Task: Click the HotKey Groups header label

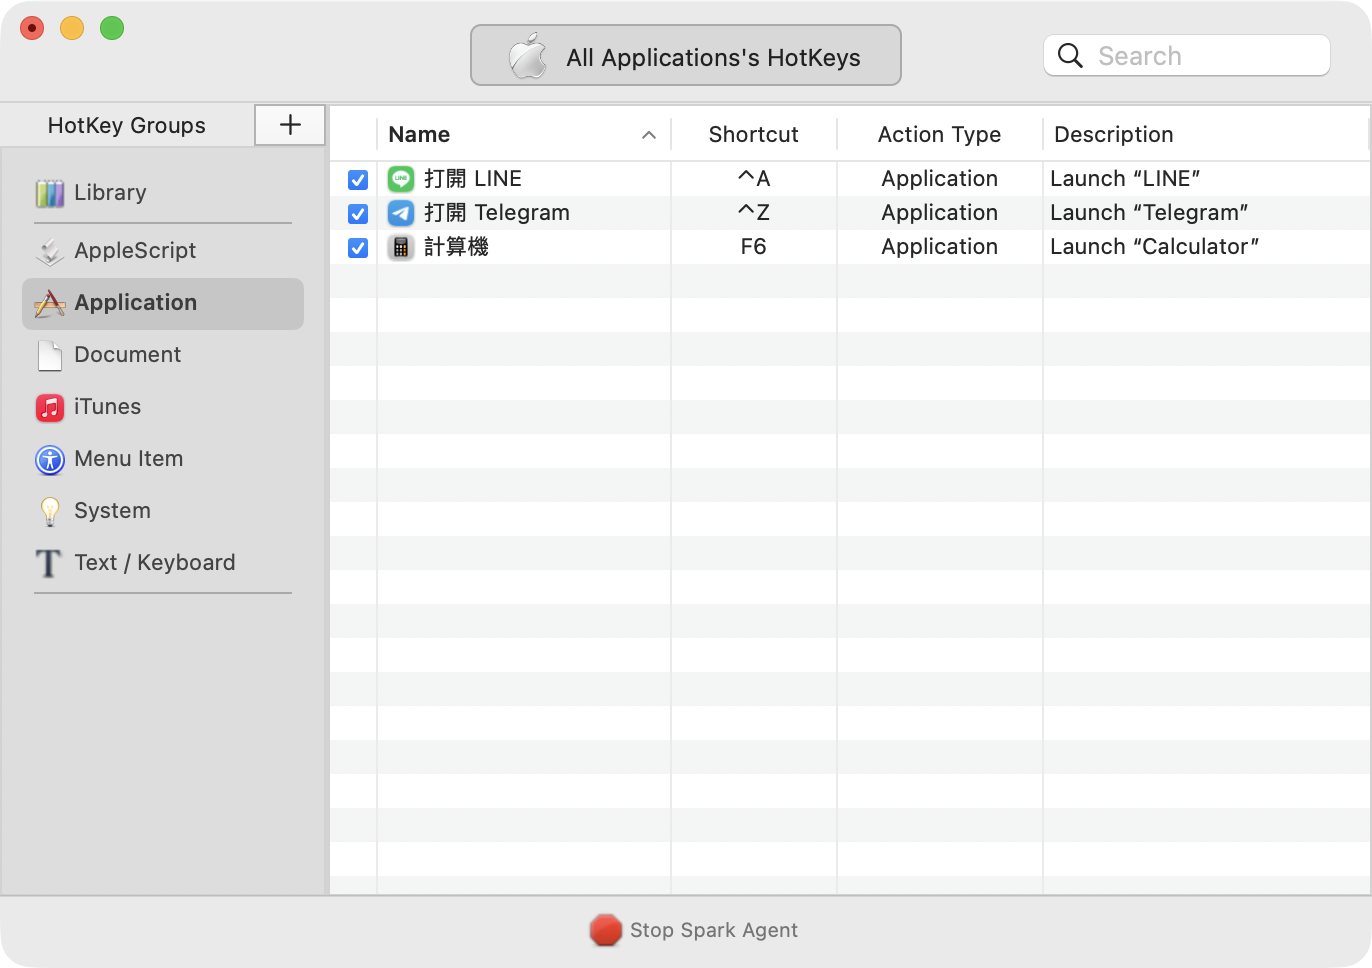Action: click(x=127, y=126)
